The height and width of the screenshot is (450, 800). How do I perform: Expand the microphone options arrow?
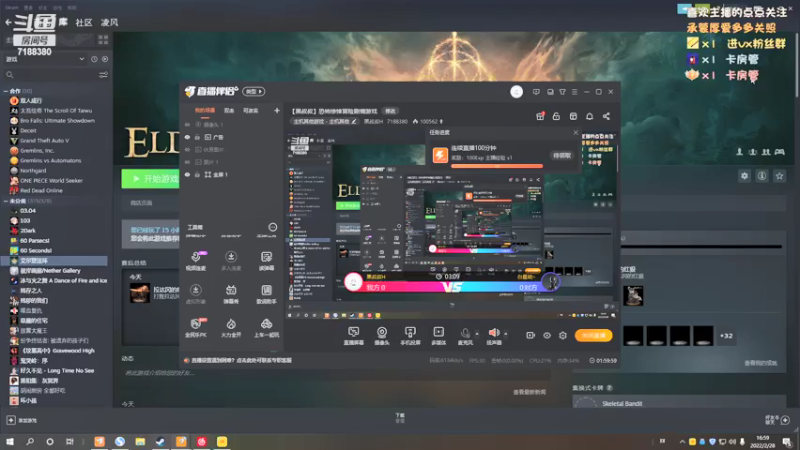click(x=477, y=334)
